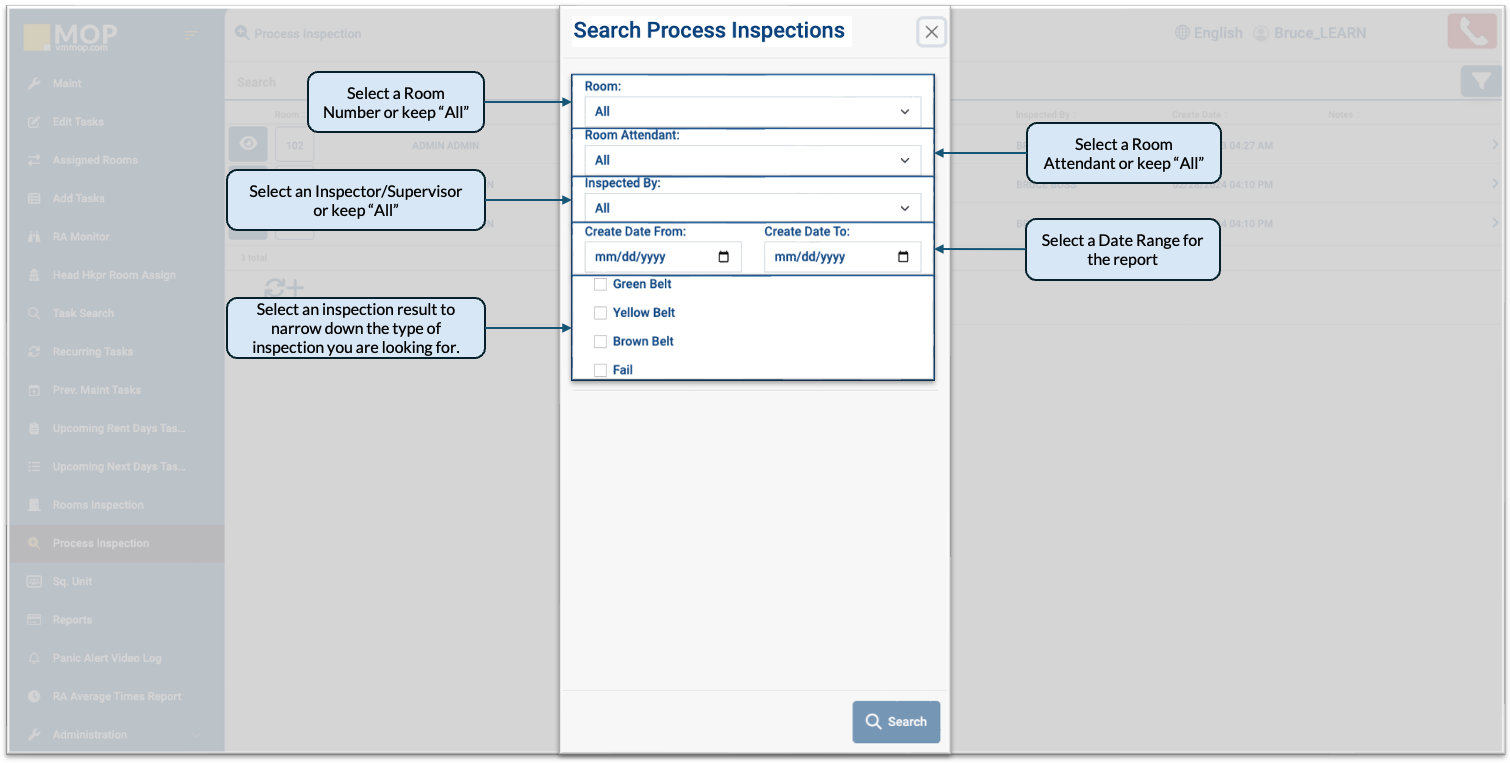Close the Search Process Inspections dialog
Viewport: 1510px width, 763px height.
click(x=931, y=32)
